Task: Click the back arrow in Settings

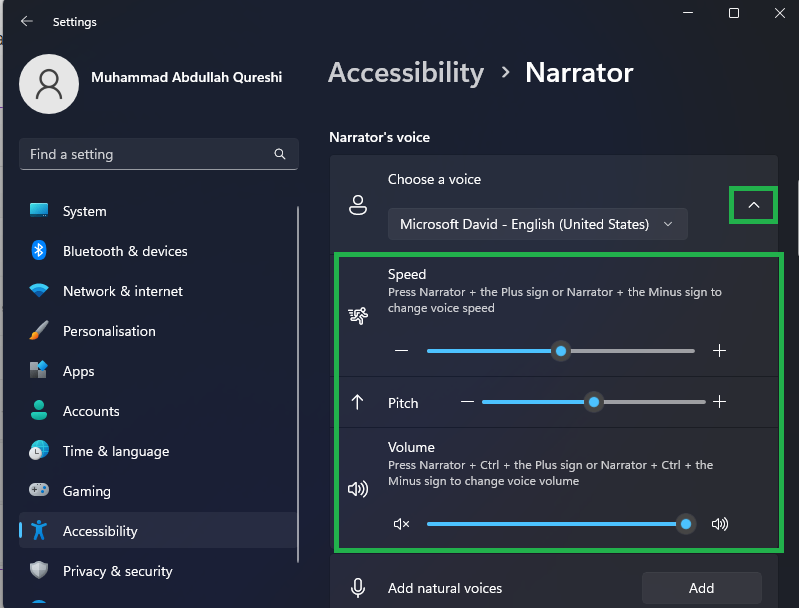Action: 27,21
